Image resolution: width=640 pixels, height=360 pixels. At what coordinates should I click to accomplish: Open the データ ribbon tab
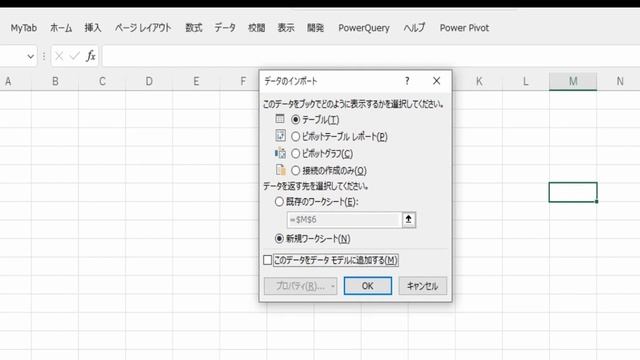click(x=225, y=28)
